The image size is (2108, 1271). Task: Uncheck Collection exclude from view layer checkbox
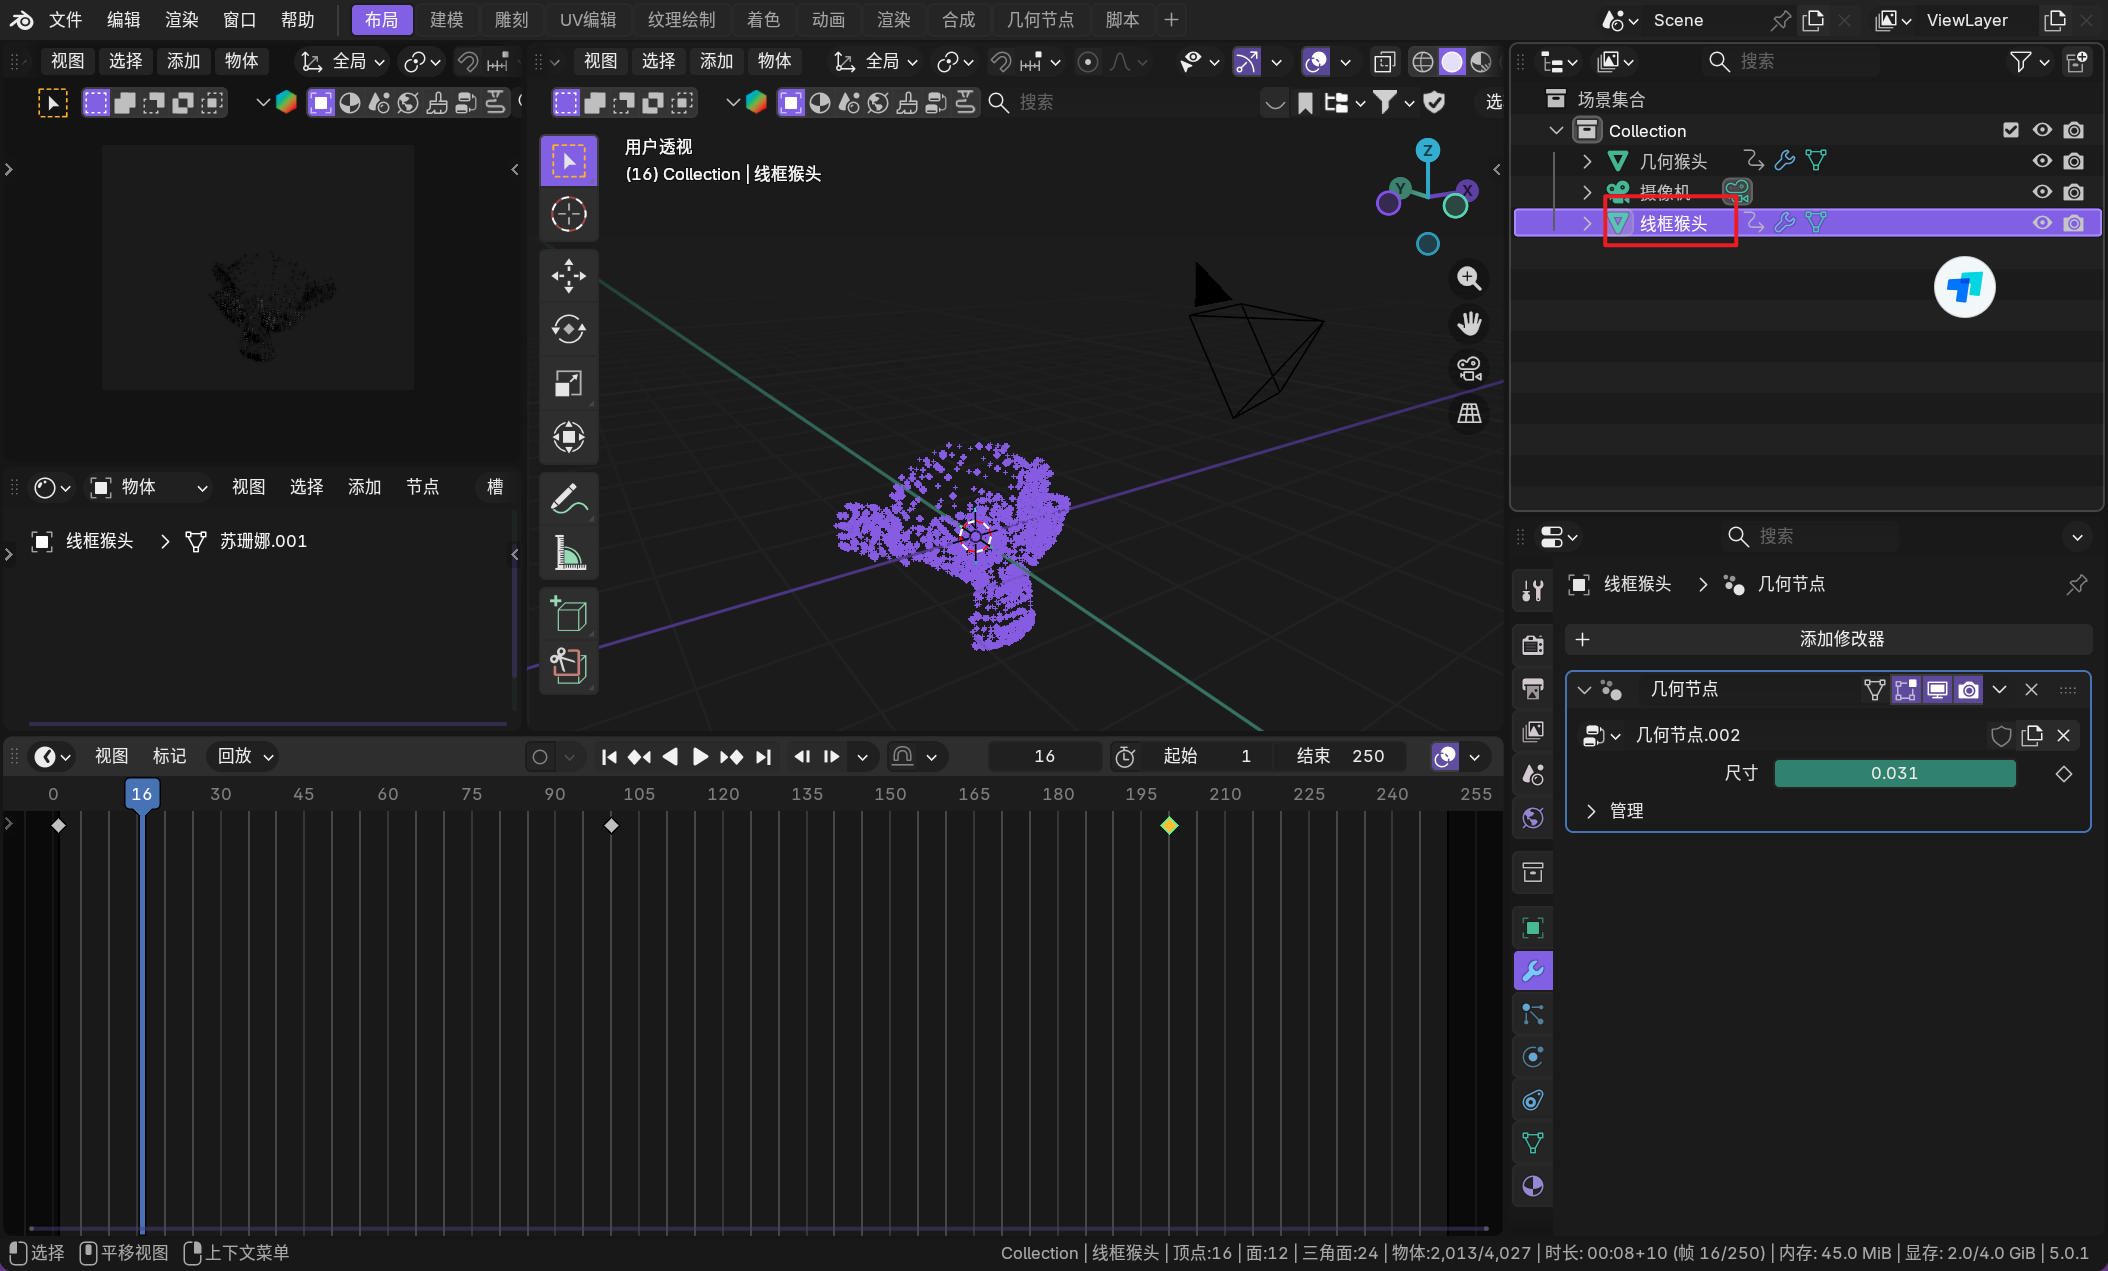(x=2011, y=130)
